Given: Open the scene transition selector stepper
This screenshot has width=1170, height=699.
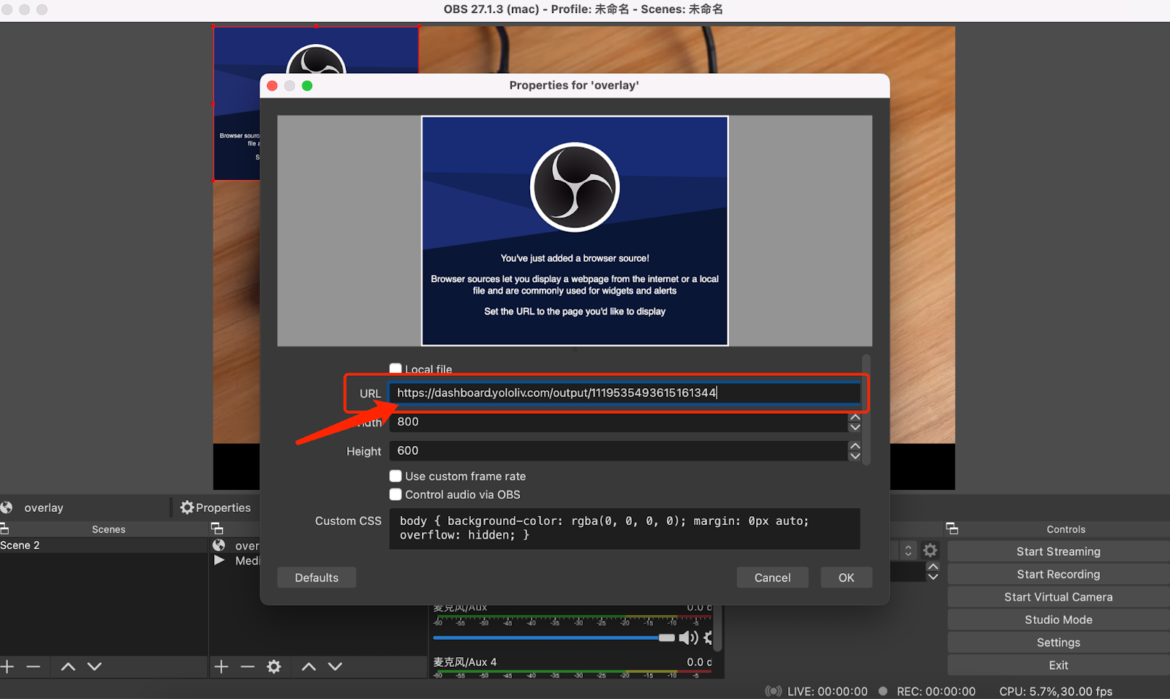Looking at the screenshot, I should pyautogui.click(x=907, y=550).
